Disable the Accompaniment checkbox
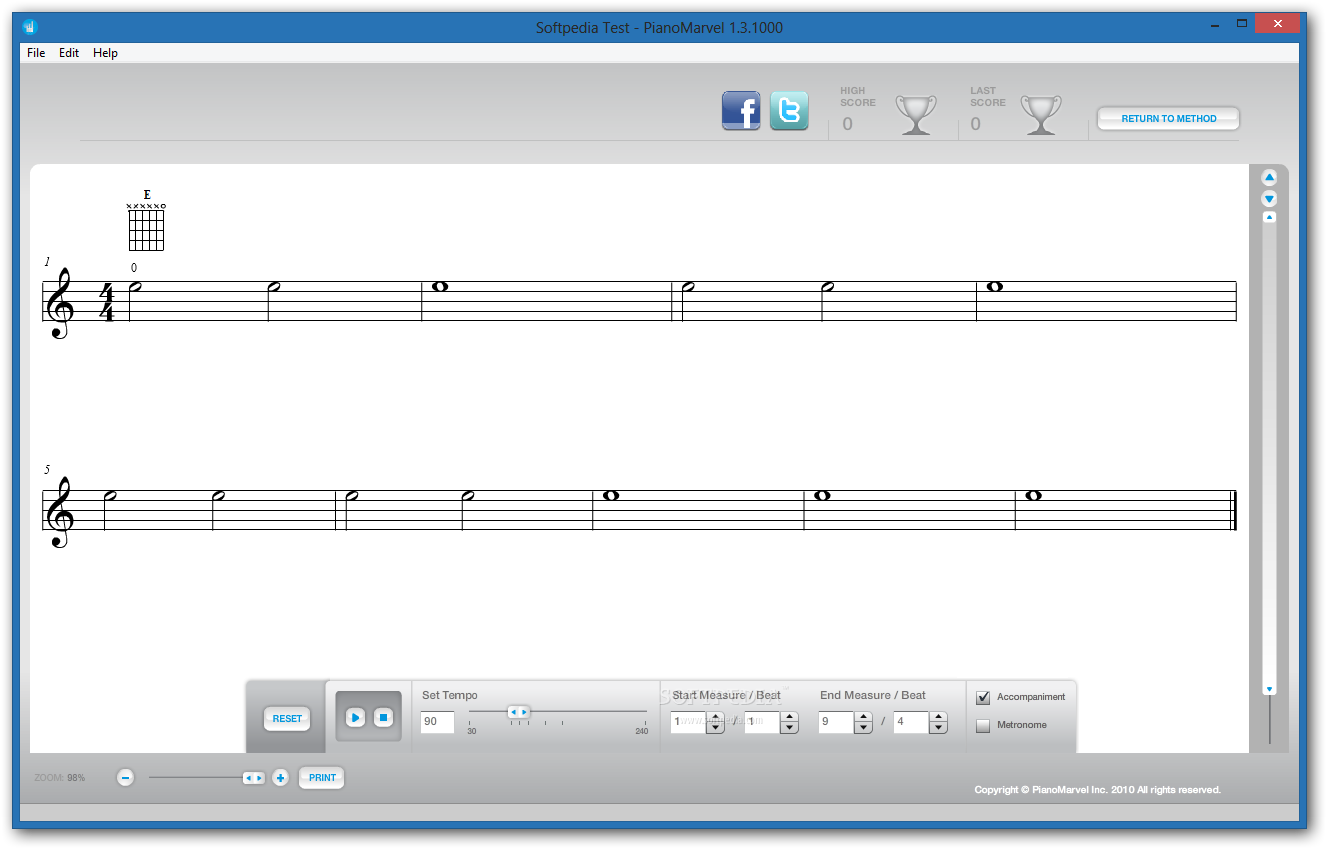1327x849 pixels. pyautogui.click(x=983, y=697)
